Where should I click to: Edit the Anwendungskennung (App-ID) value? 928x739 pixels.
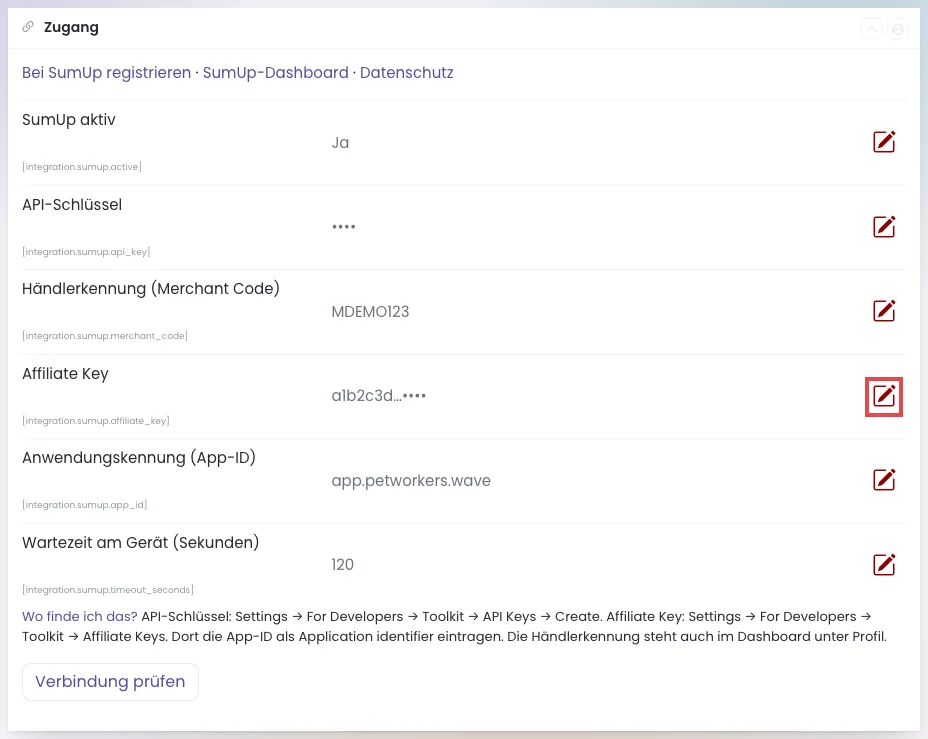click(x=884, y=480)
